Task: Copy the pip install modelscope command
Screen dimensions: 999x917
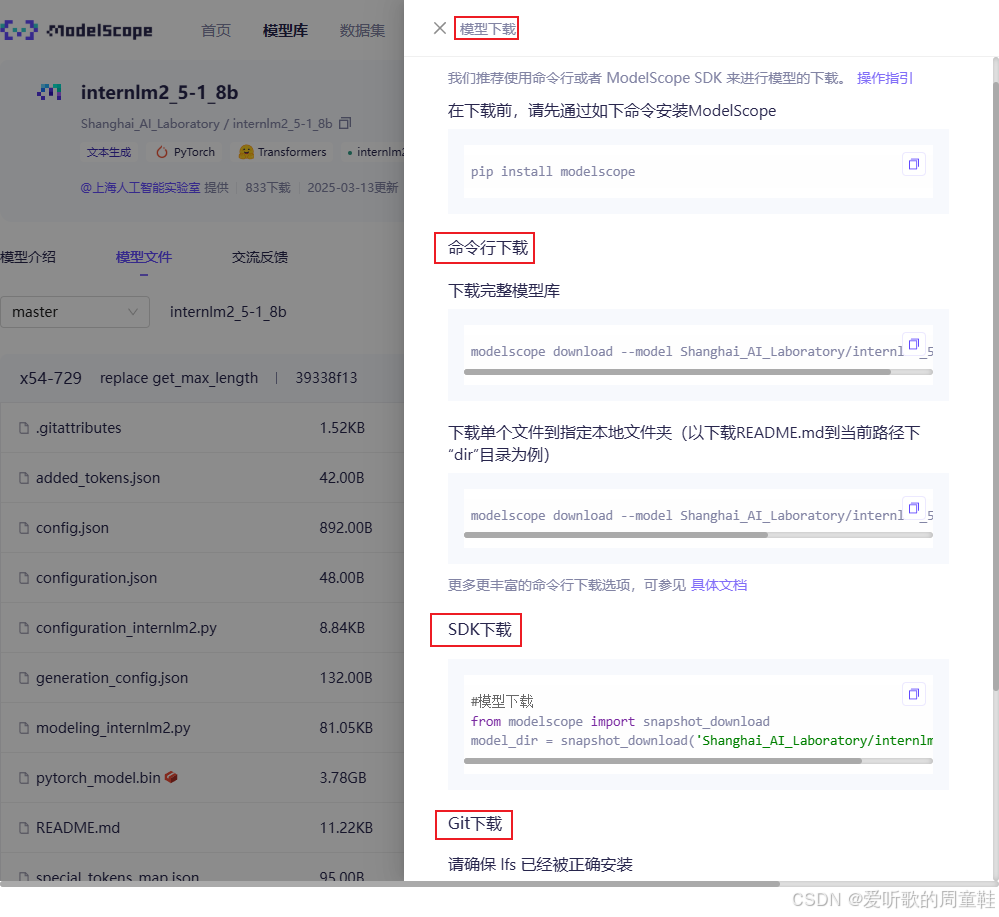Action: 914,164
